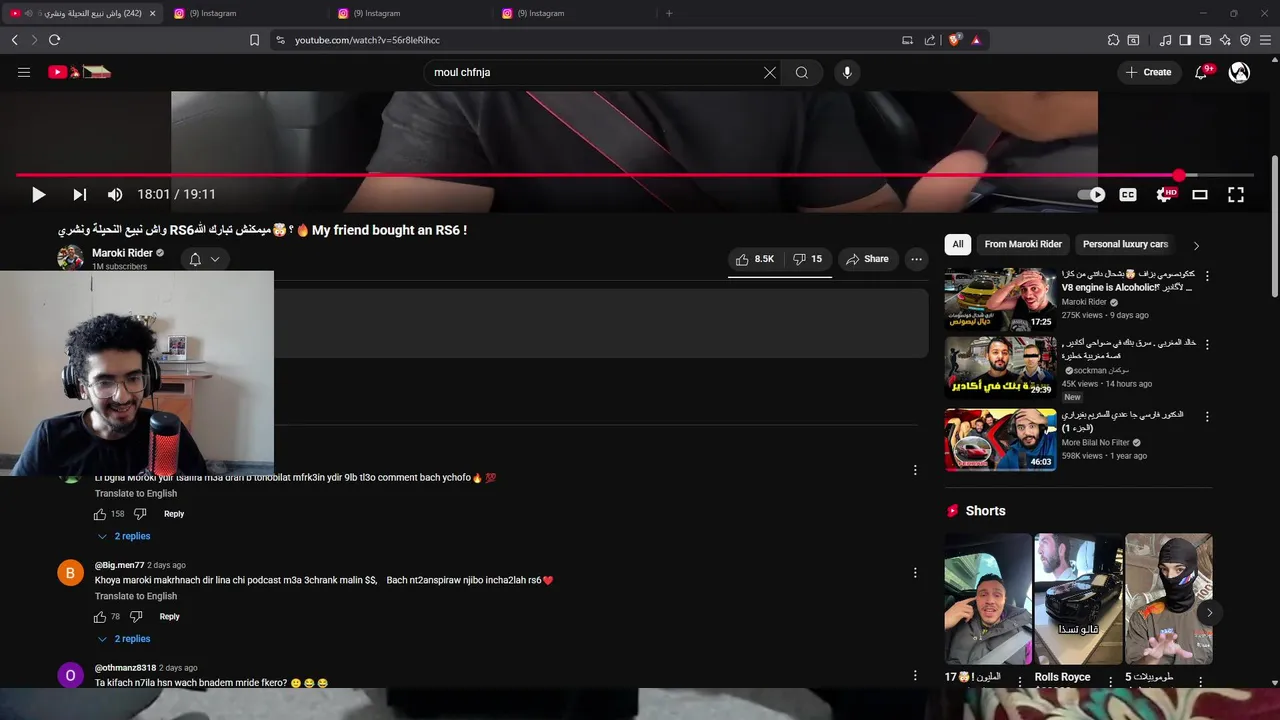Share the video
1280x720 pixels.
(x=867, y=259)
